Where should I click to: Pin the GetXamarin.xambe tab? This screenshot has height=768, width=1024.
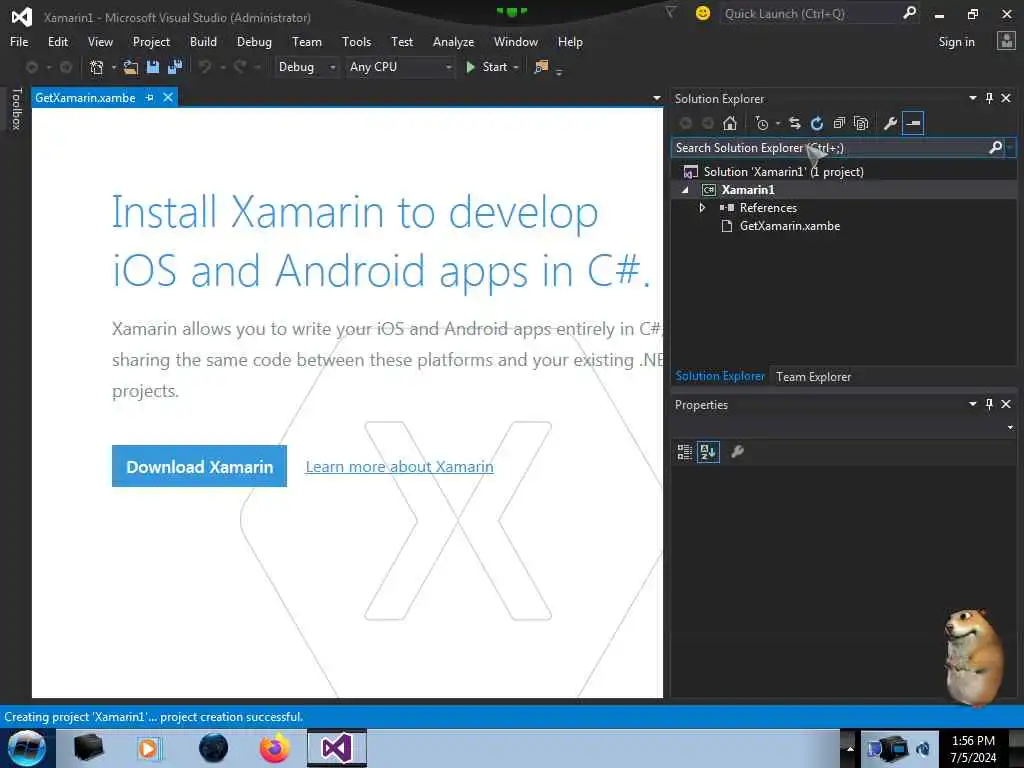(150, 97)
